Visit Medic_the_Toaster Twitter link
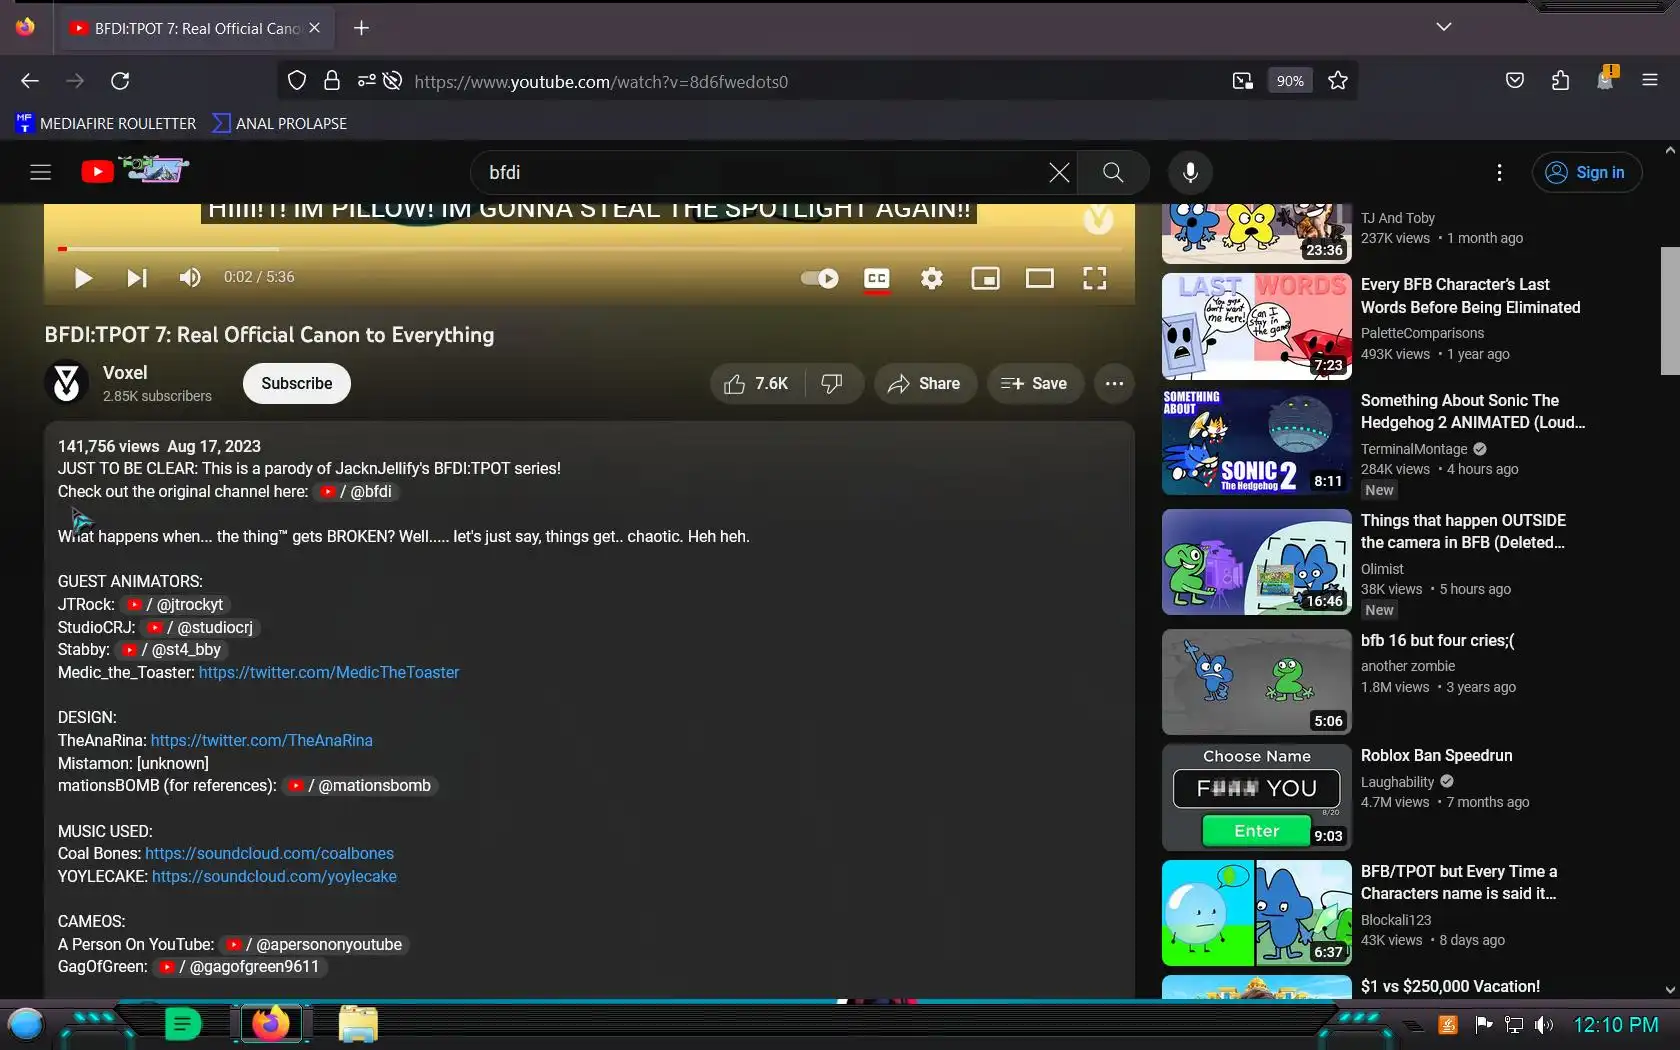The image size is (1680, 1050). 329,673
